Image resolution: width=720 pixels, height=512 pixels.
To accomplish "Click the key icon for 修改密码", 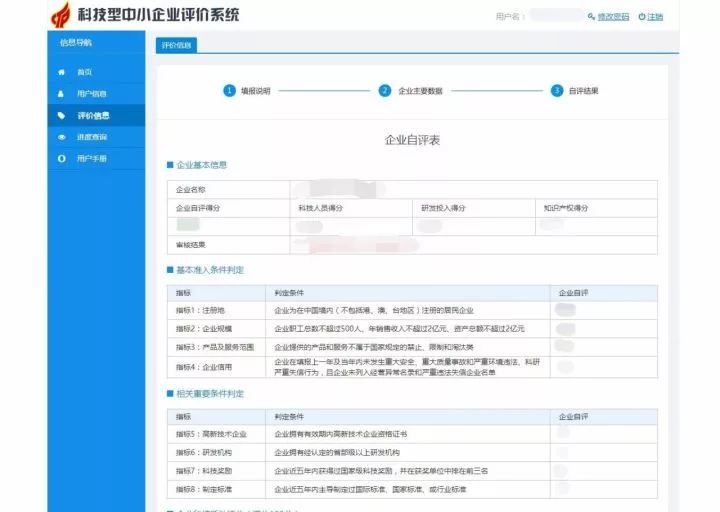I will tap(591, 17).
